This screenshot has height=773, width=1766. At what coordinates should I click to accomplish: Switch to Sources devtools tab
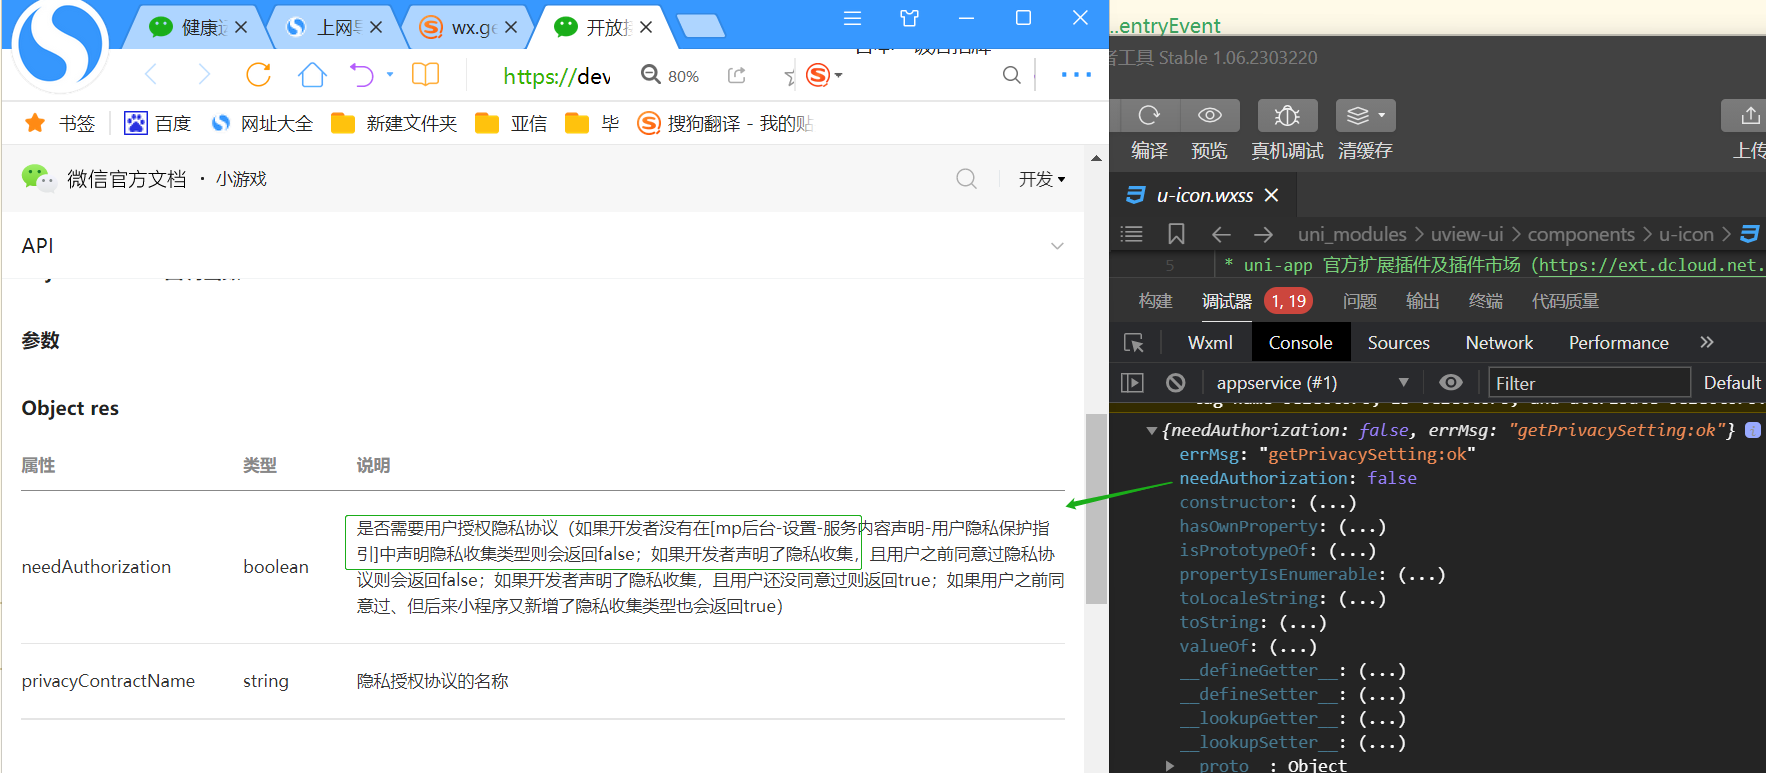pyautogui.click(x=1399, y=343)
